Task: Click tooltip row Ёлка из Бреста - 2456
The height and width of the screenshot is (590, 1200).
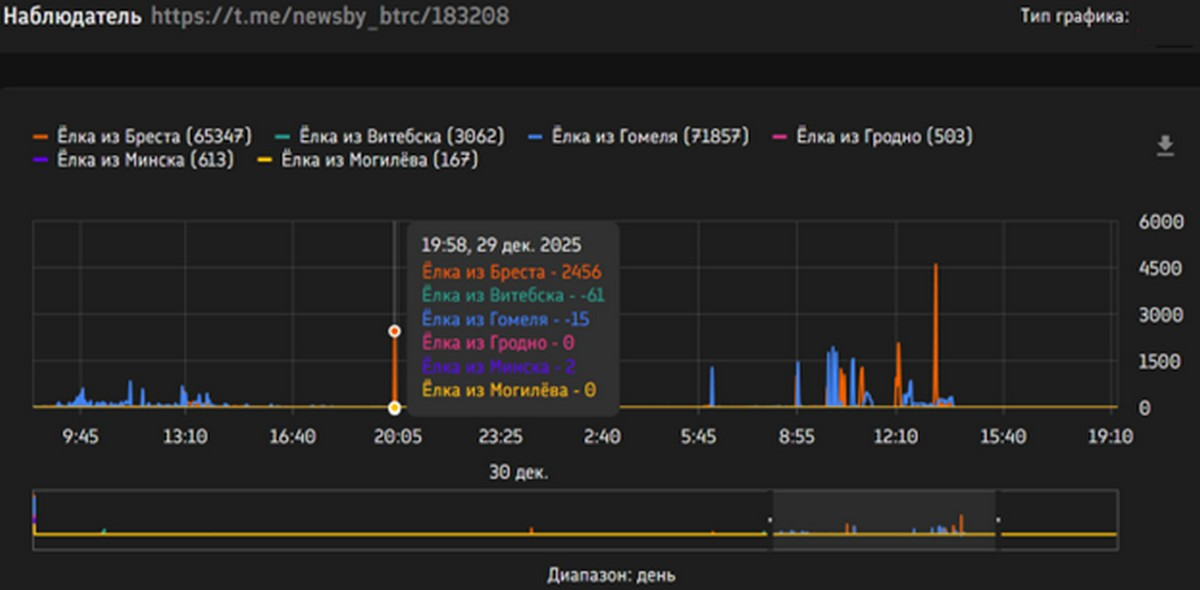Action: 511,271
